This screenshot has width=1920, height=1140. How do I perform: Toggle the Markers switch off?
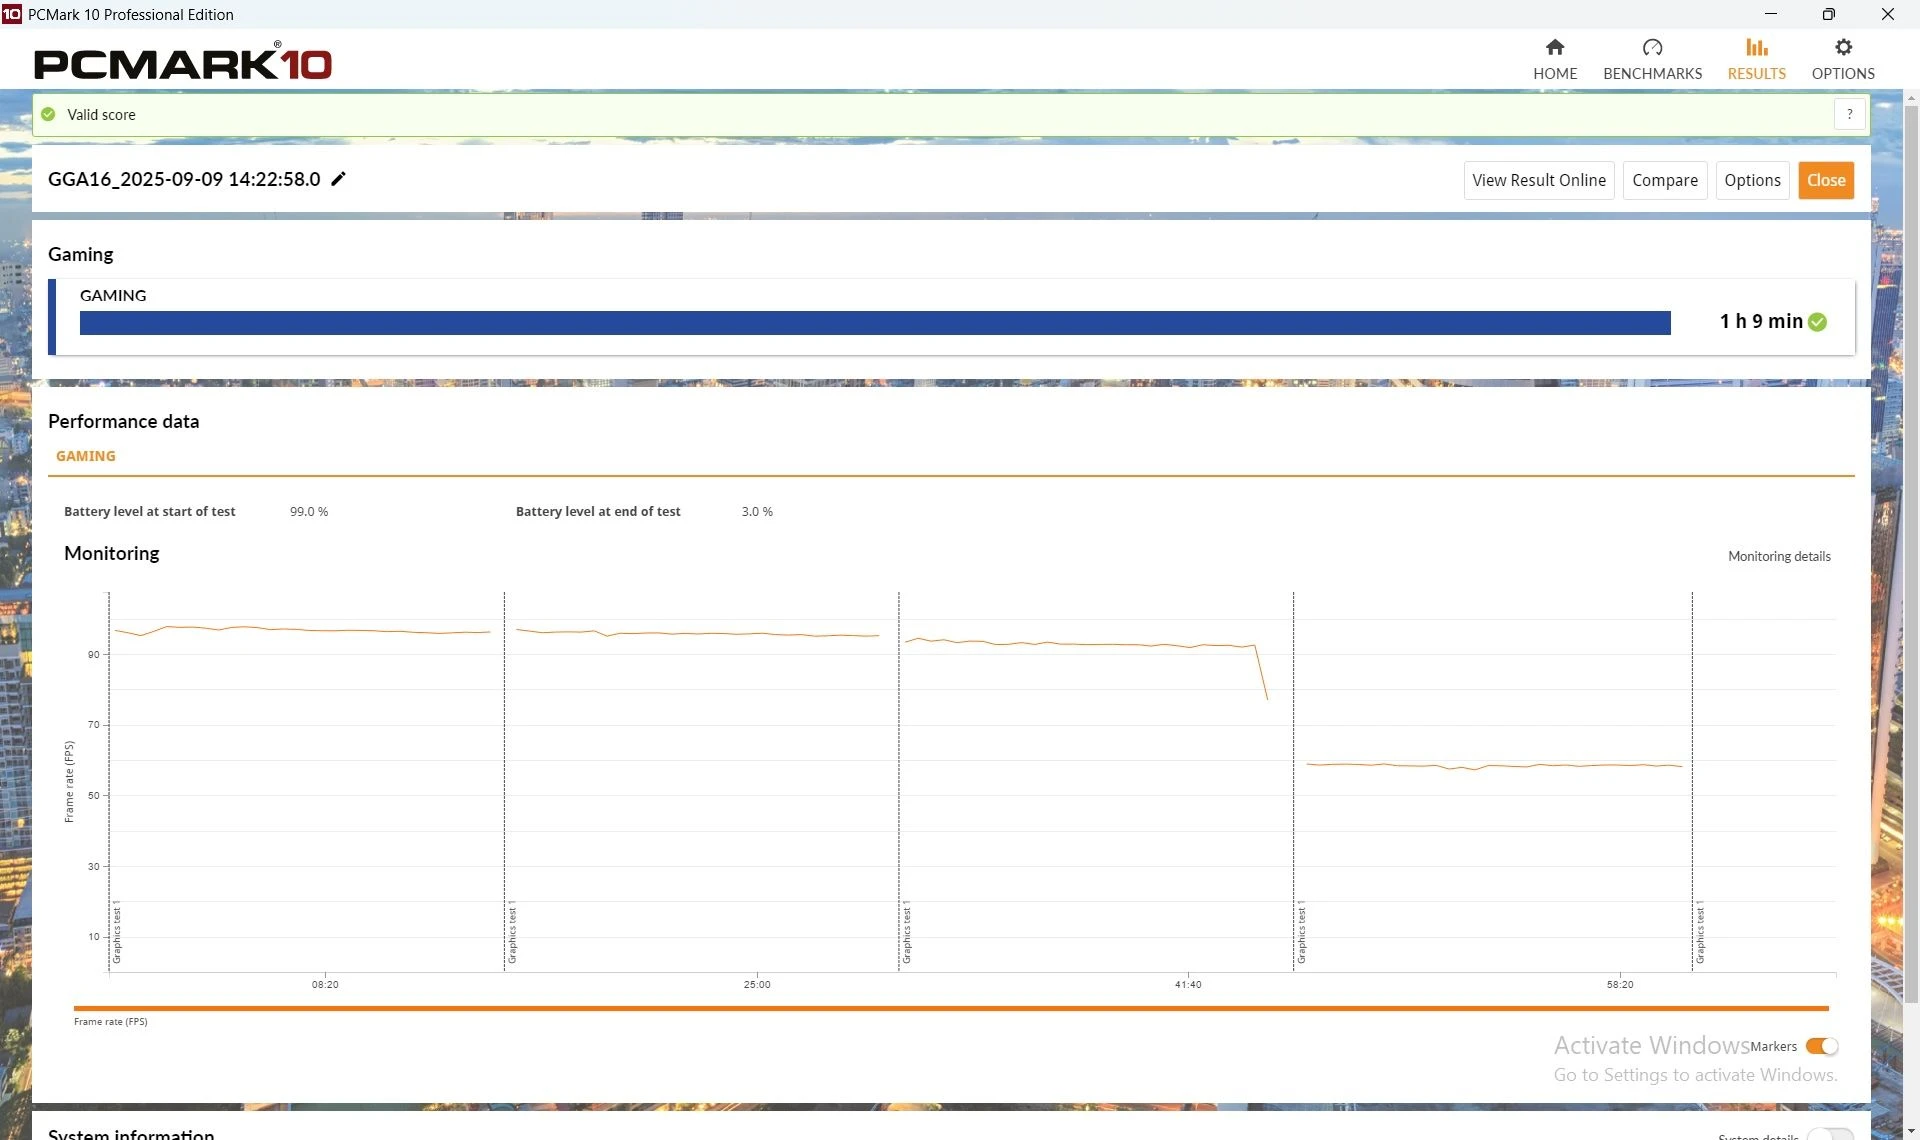click(x=1821, y=1046)
